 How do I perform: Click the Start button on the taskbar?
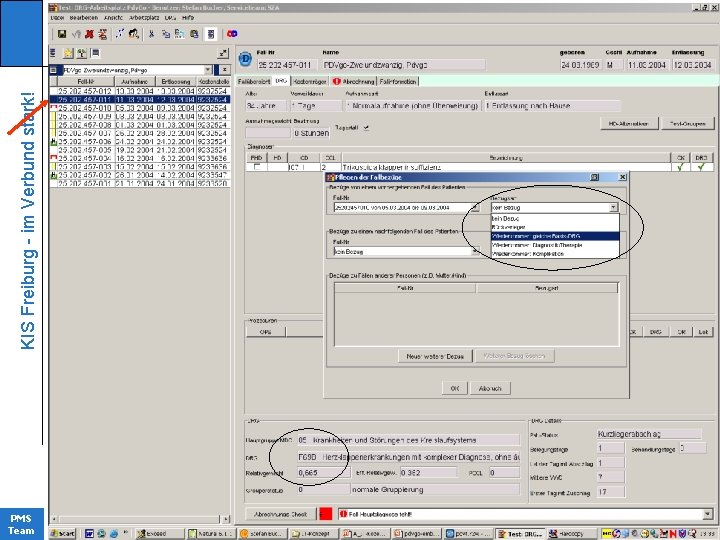click(62, 534)
